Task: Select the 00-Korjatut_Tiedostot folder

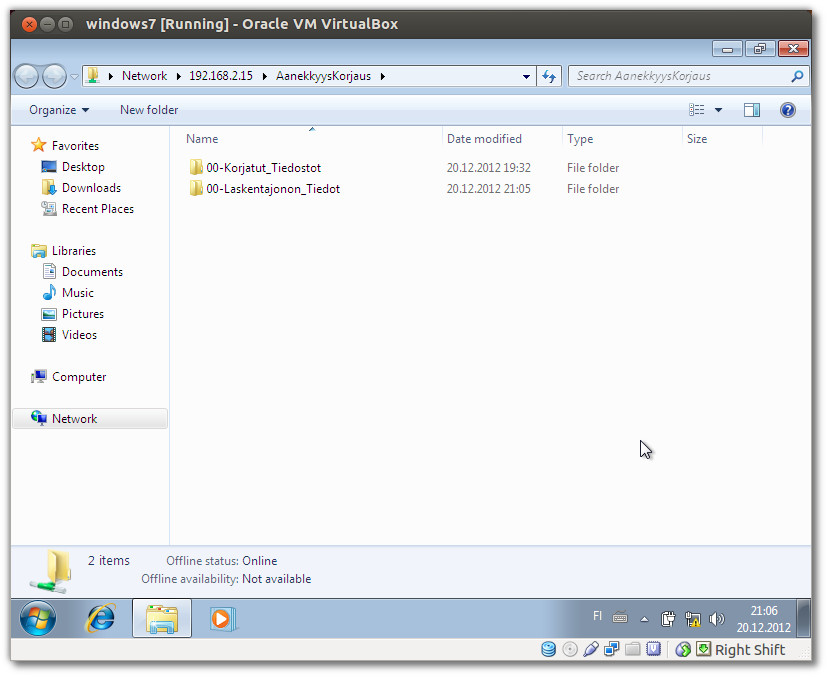Action: (264, 168)
